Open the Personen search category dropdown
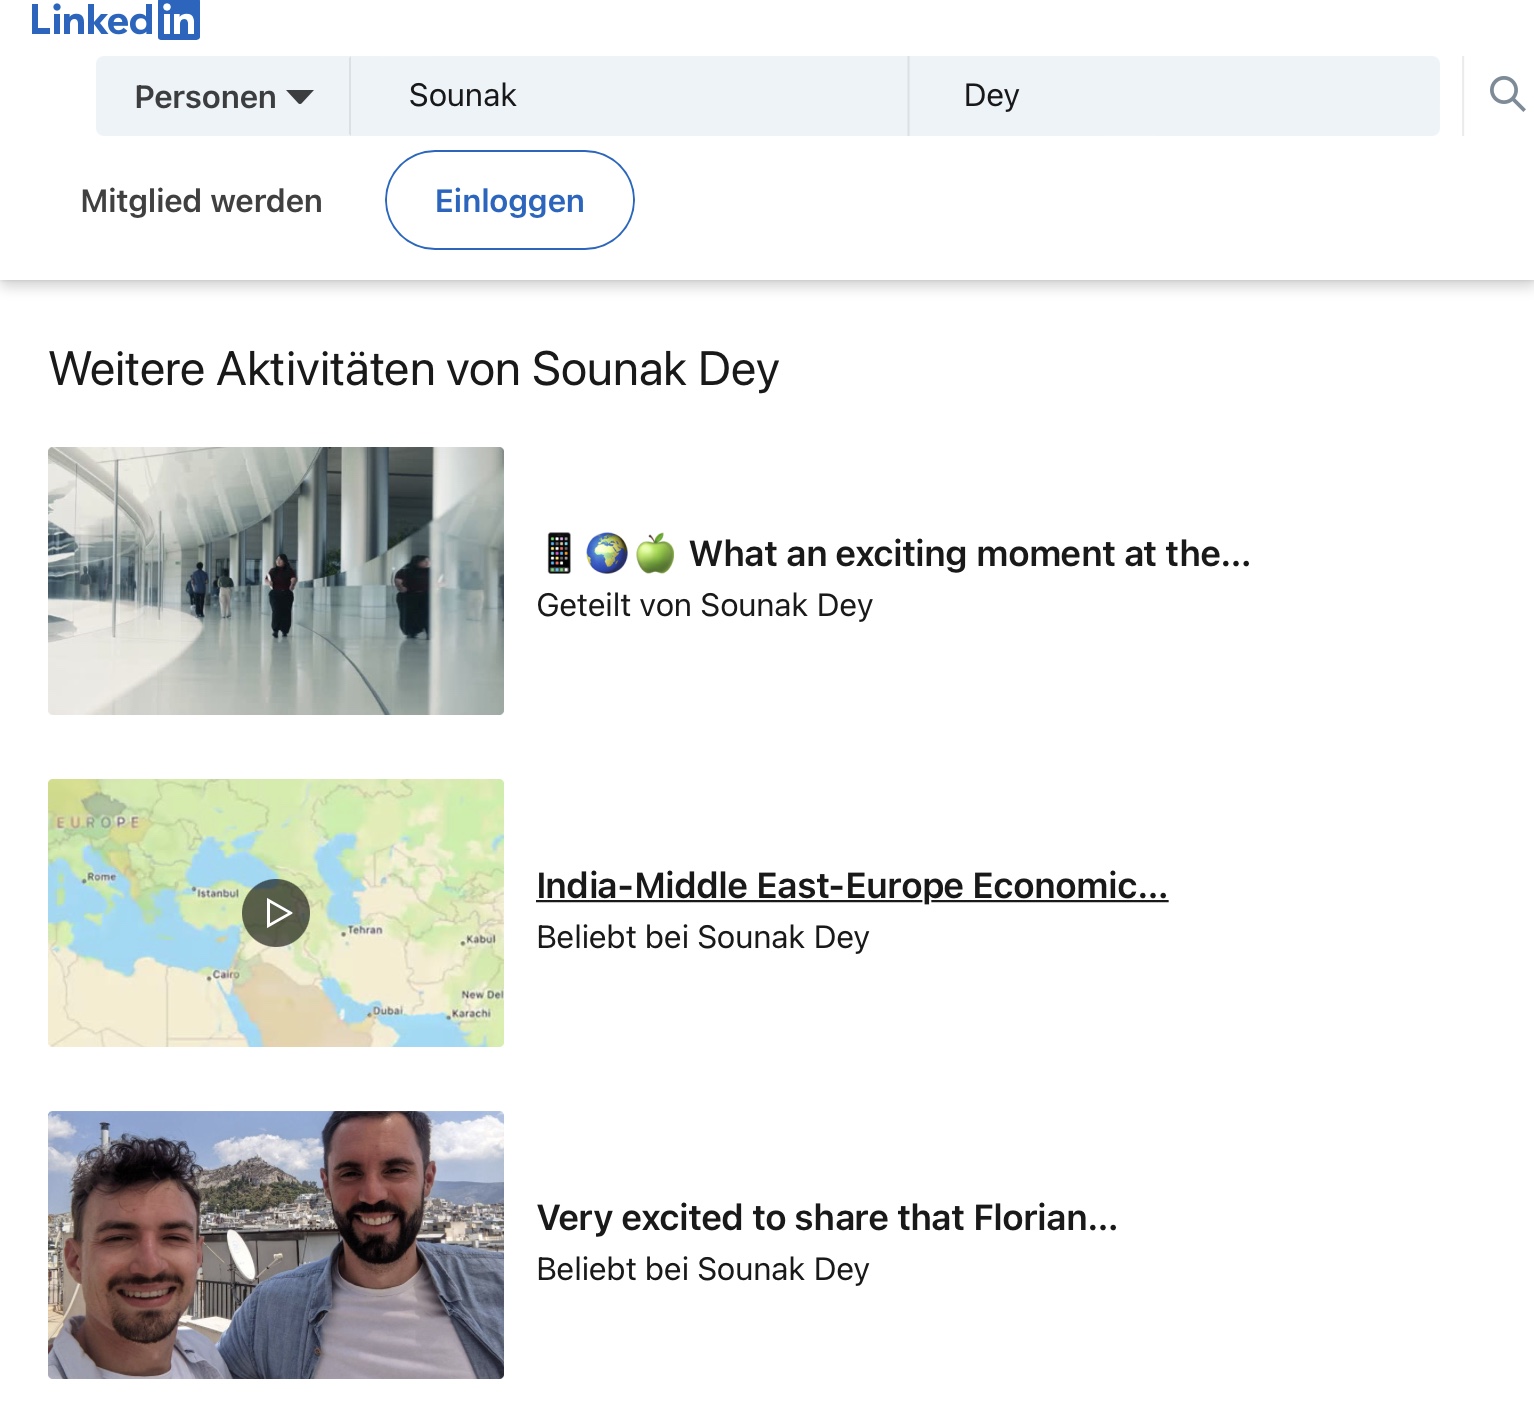Screen dimensions: 1534x1425 click(x=222, y=96)
